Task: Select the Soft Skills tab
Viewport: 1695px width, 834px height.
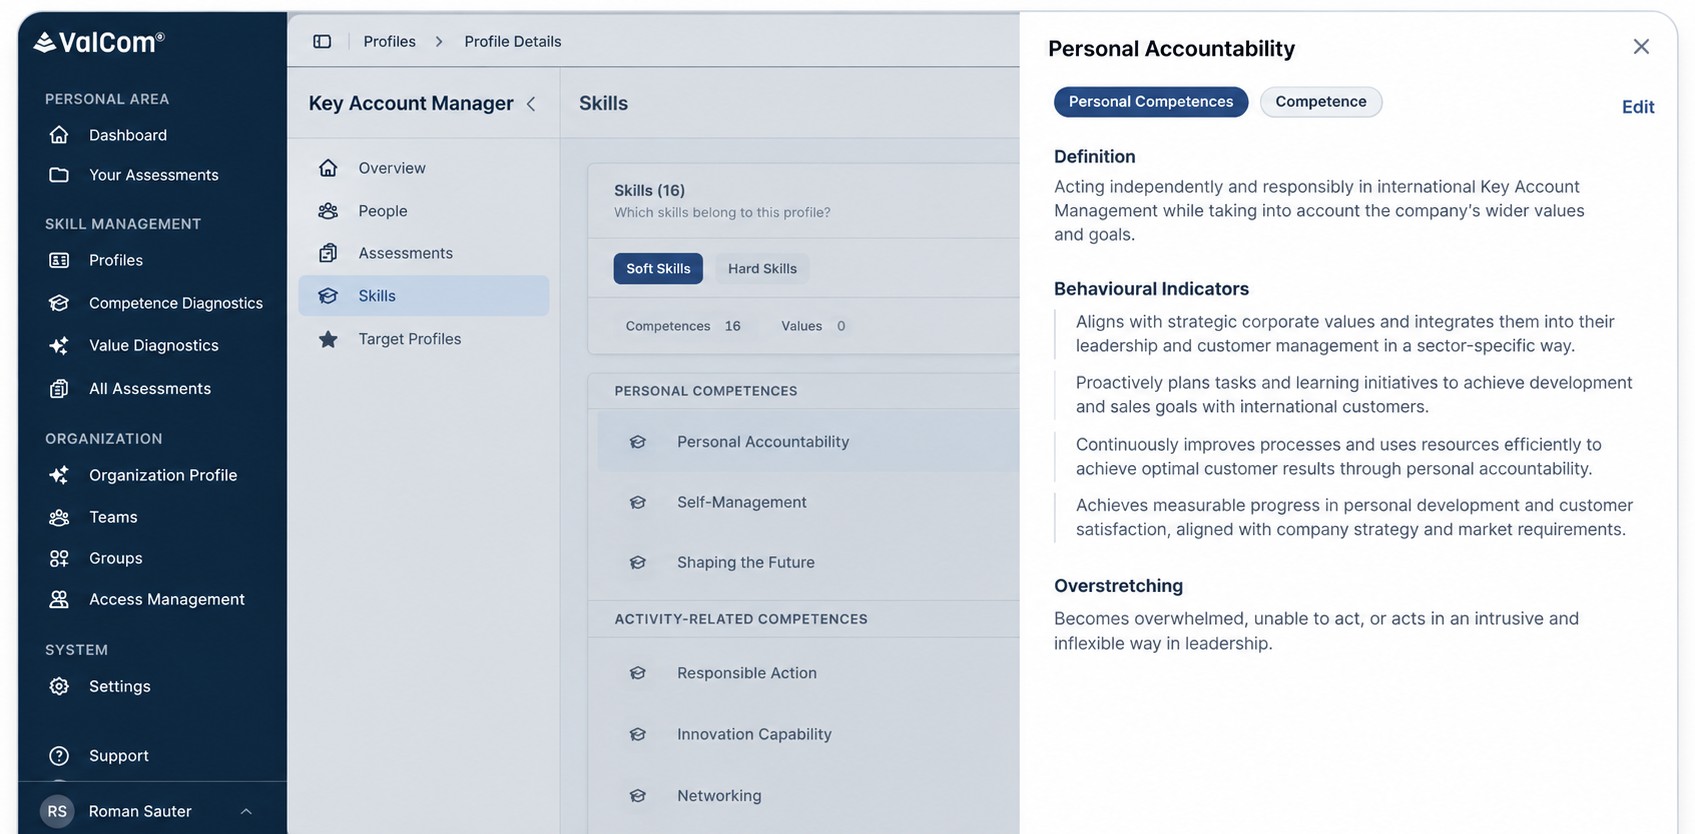Action: (658, 268)
